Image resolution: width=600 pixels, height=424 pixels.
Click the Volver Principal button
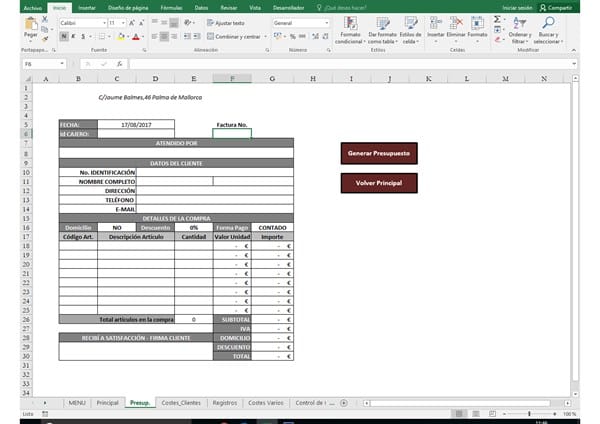point(379,183)
